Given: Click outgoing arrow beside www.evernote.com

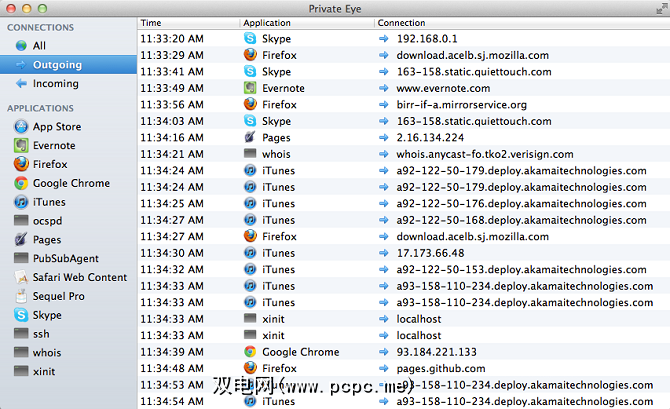Looking at the screenshot, I should pos(384,88).
